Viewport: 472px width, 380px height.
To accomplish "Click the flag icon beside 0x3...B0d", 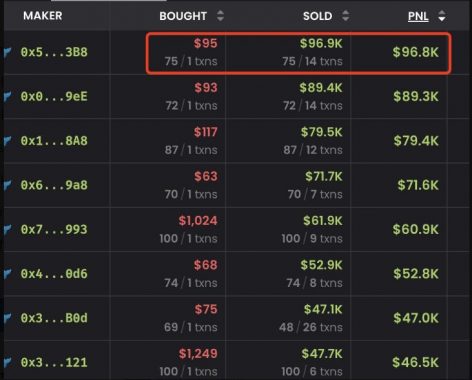I will [x=7, y=318].
